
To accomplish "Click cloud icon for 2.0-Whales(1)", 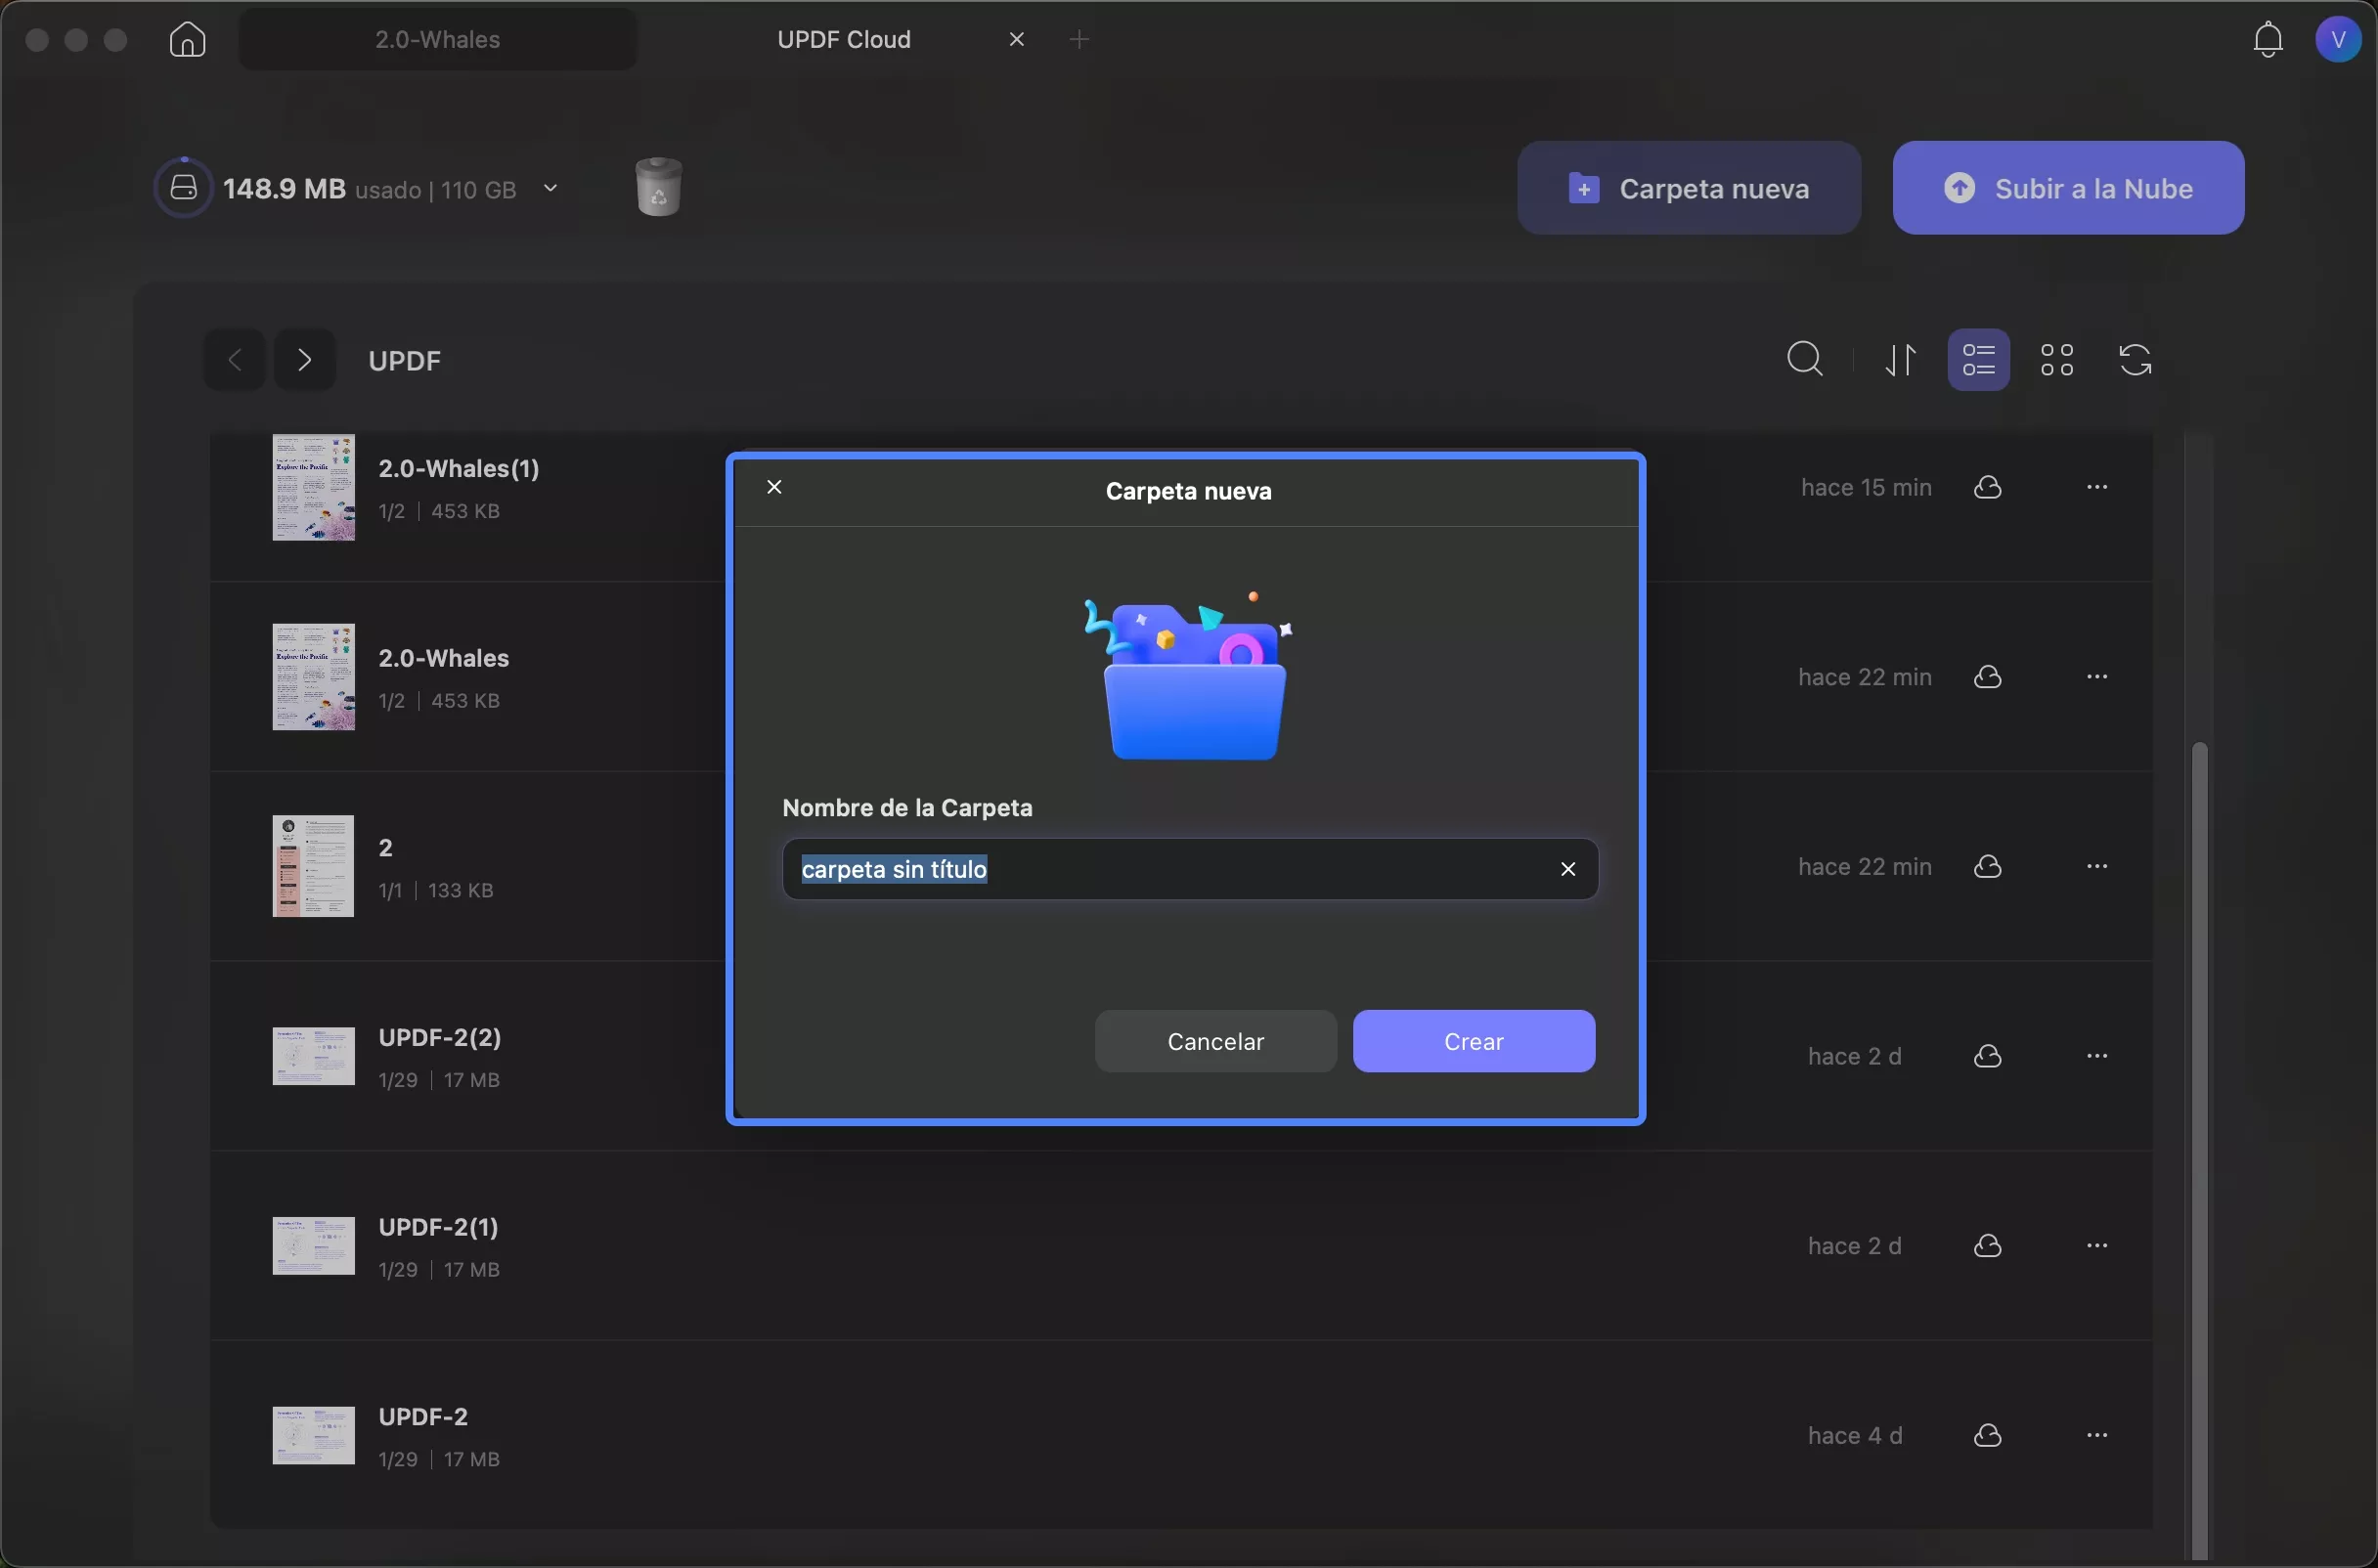I will [x=1988, y=487].
